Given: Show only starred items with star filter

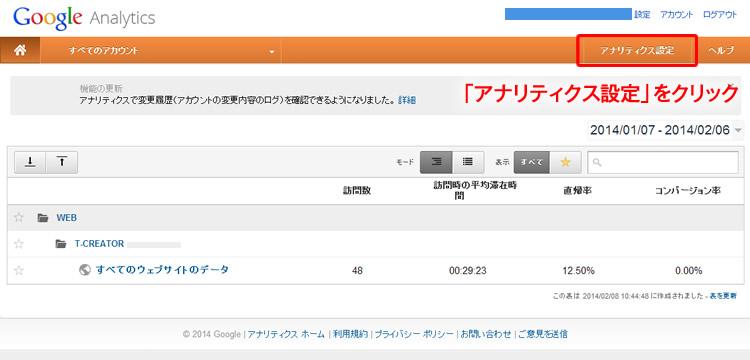Looking at the screenshot, I should 565,162.
